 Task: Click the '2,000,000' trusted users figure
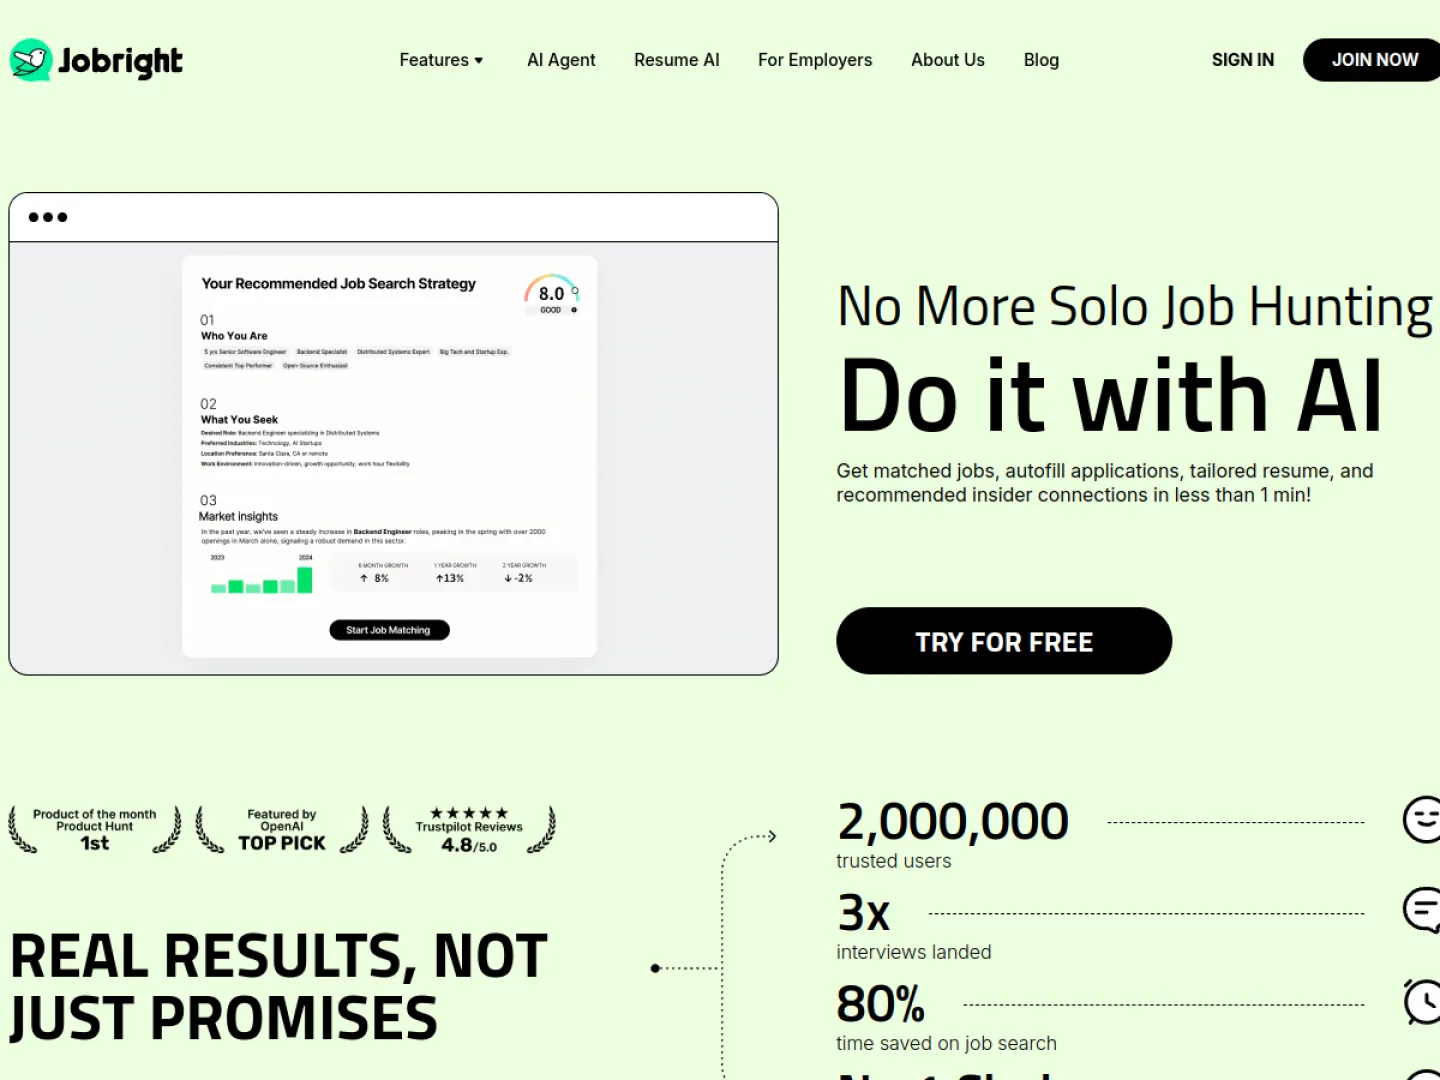click(953, 822)
